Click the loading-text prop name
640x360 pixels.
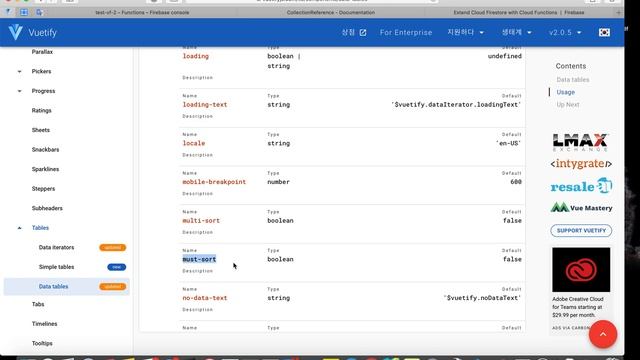[x=204, y=104]
